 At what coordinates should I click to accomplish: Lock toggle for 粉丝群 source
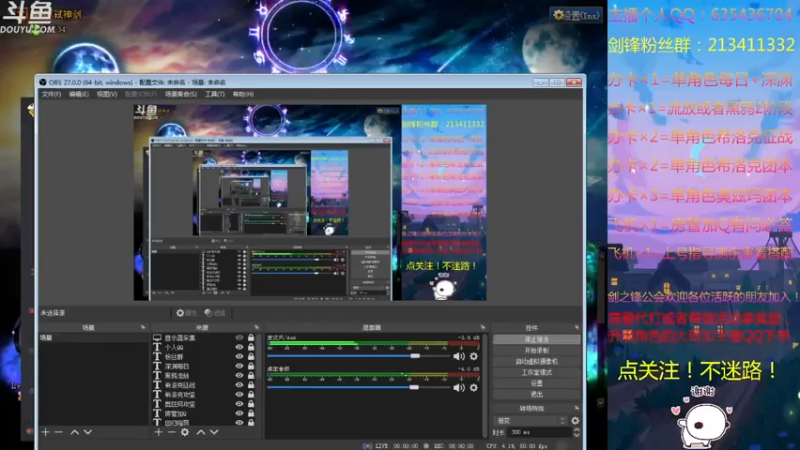point(251,357)
